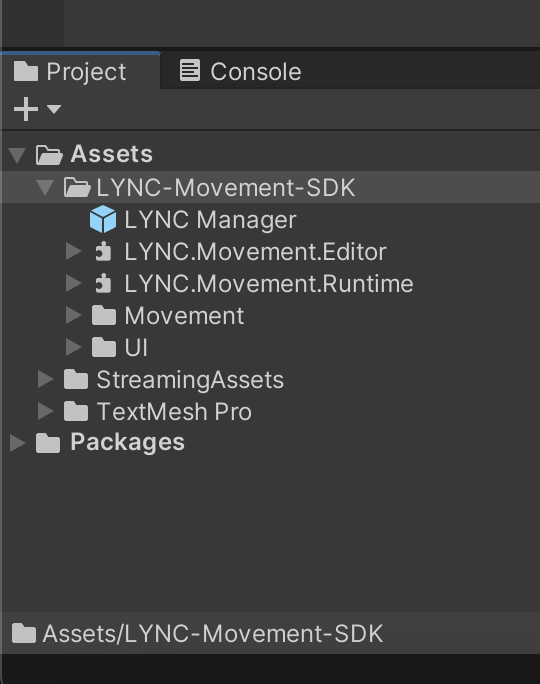Click the LYNC.Movement.Runtime assembly puzzle icon

tap(103, 284)
